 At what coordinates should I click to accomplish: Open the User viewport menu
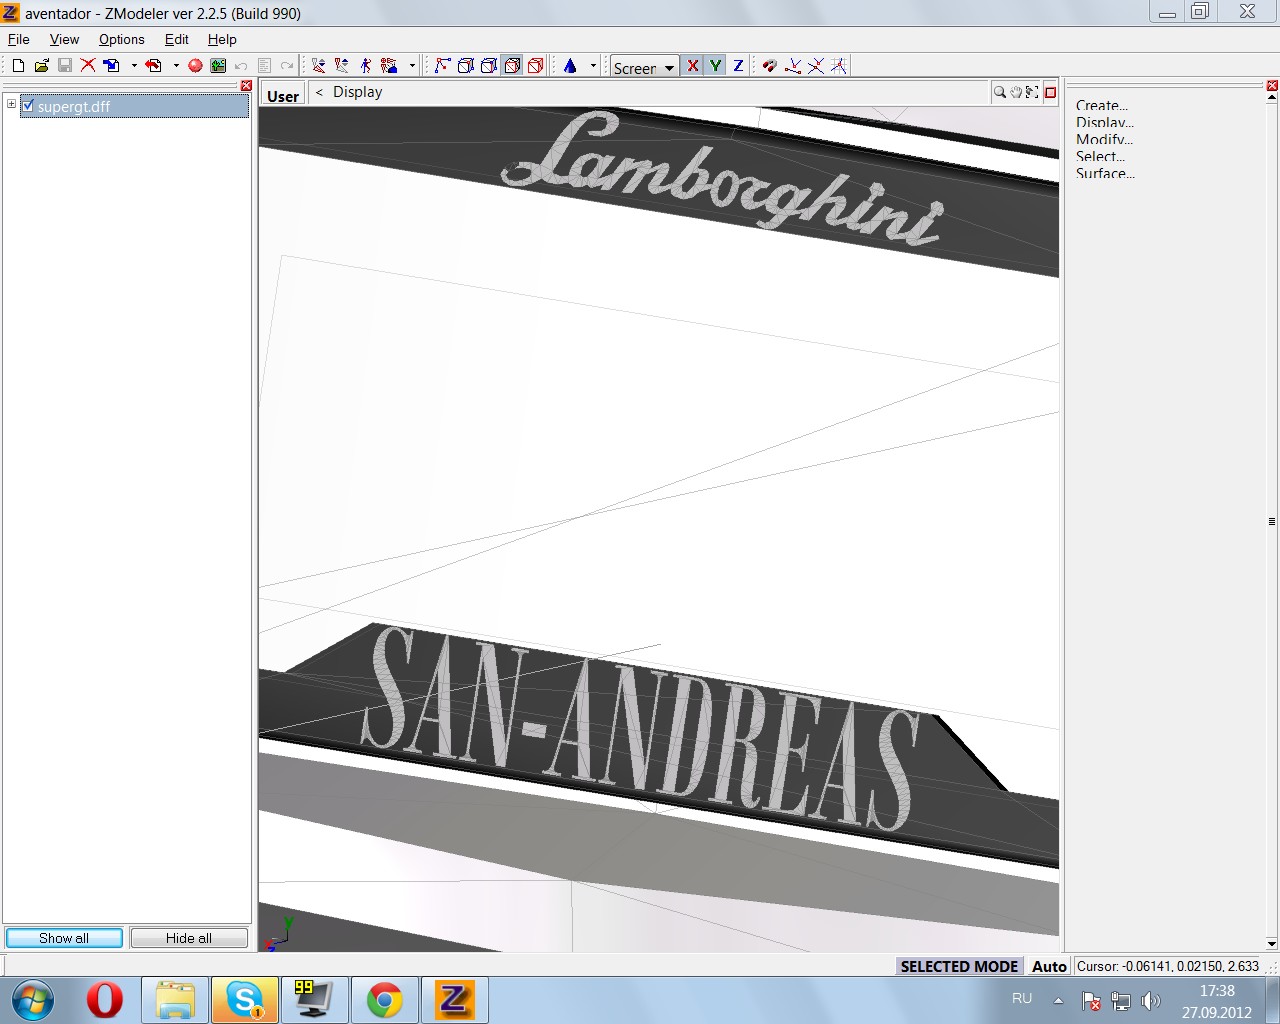point(283,95)
